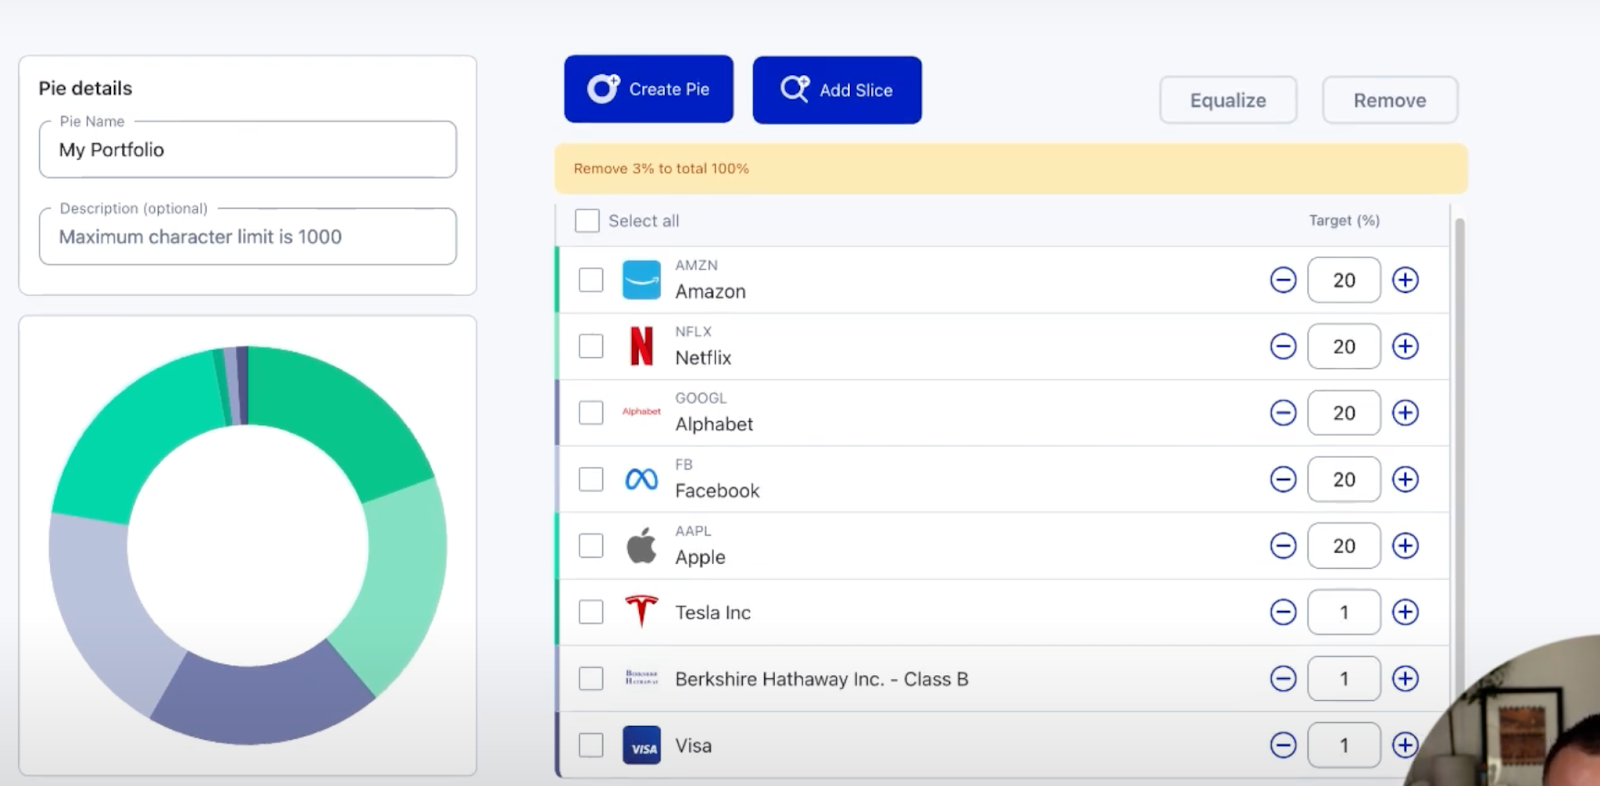The height and width of the screenshot is (786, 1600).
Task: Click the NFLX ticker text
Action: pos(693,331)
